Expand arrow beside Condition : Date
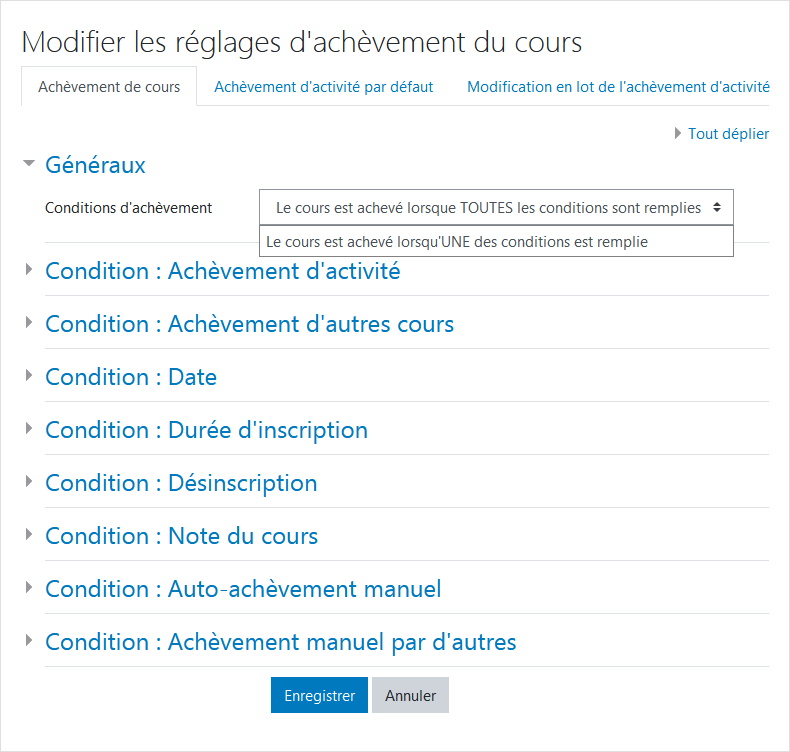 coord(29,375)
